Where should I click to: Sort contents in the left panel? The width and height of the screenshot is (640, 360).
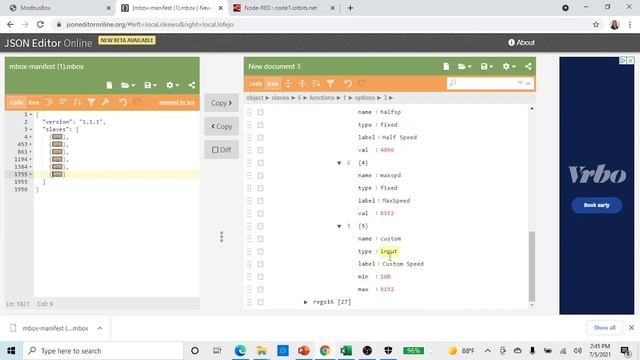tap(77, 102)
